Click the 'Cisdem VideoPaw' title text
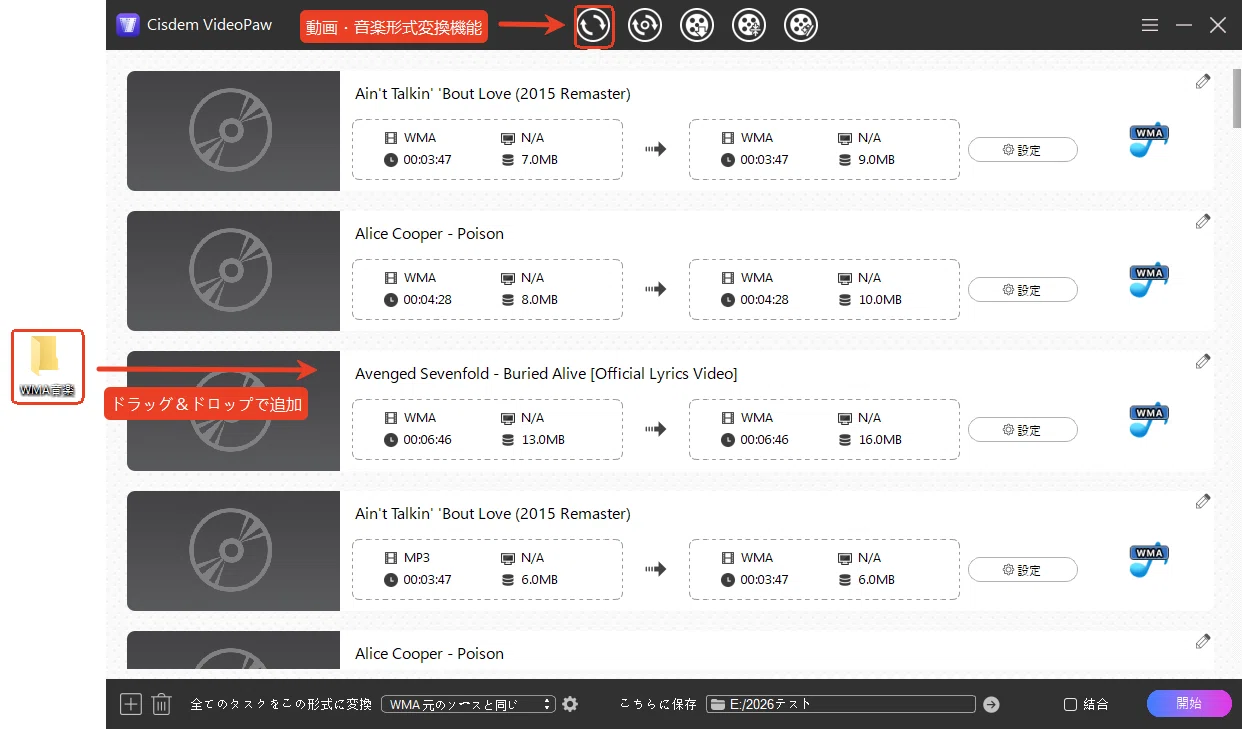Viewport: 1242px width, 729px height. [210, 25]
